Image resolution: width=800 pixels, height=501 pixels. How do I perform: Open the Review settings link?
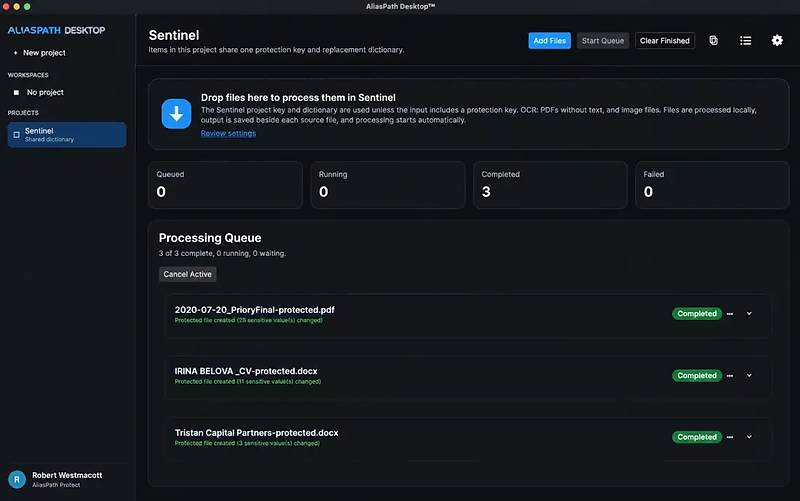[228, 133]
